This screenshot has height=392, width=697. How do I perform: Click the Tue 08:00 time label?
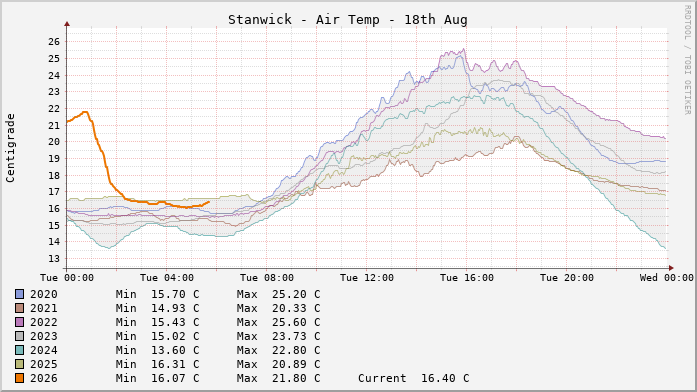[267, 278]
